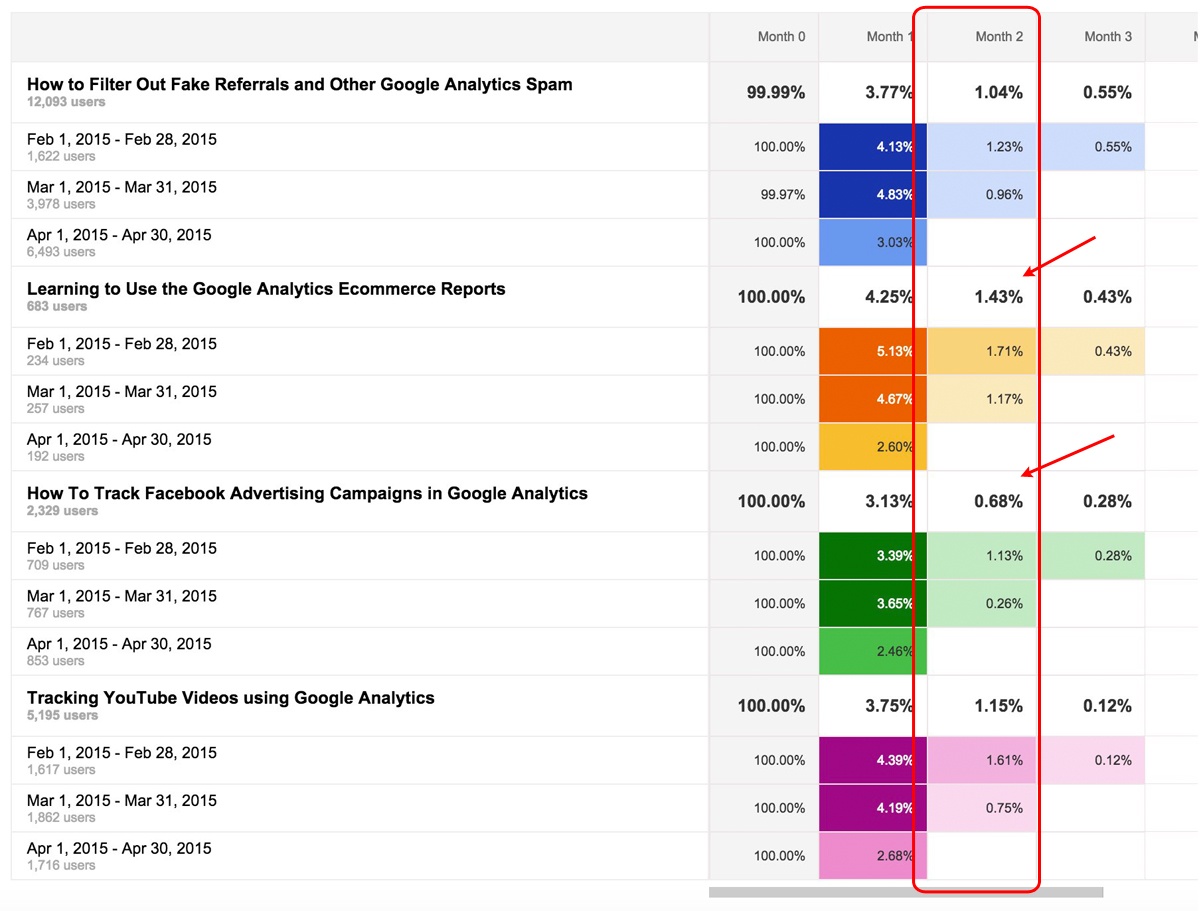Select the 234 users Feb 2015 cohort row
The height and width of the screenshot is (911, 1200).
pyautogui.click(x=121, y=351)
